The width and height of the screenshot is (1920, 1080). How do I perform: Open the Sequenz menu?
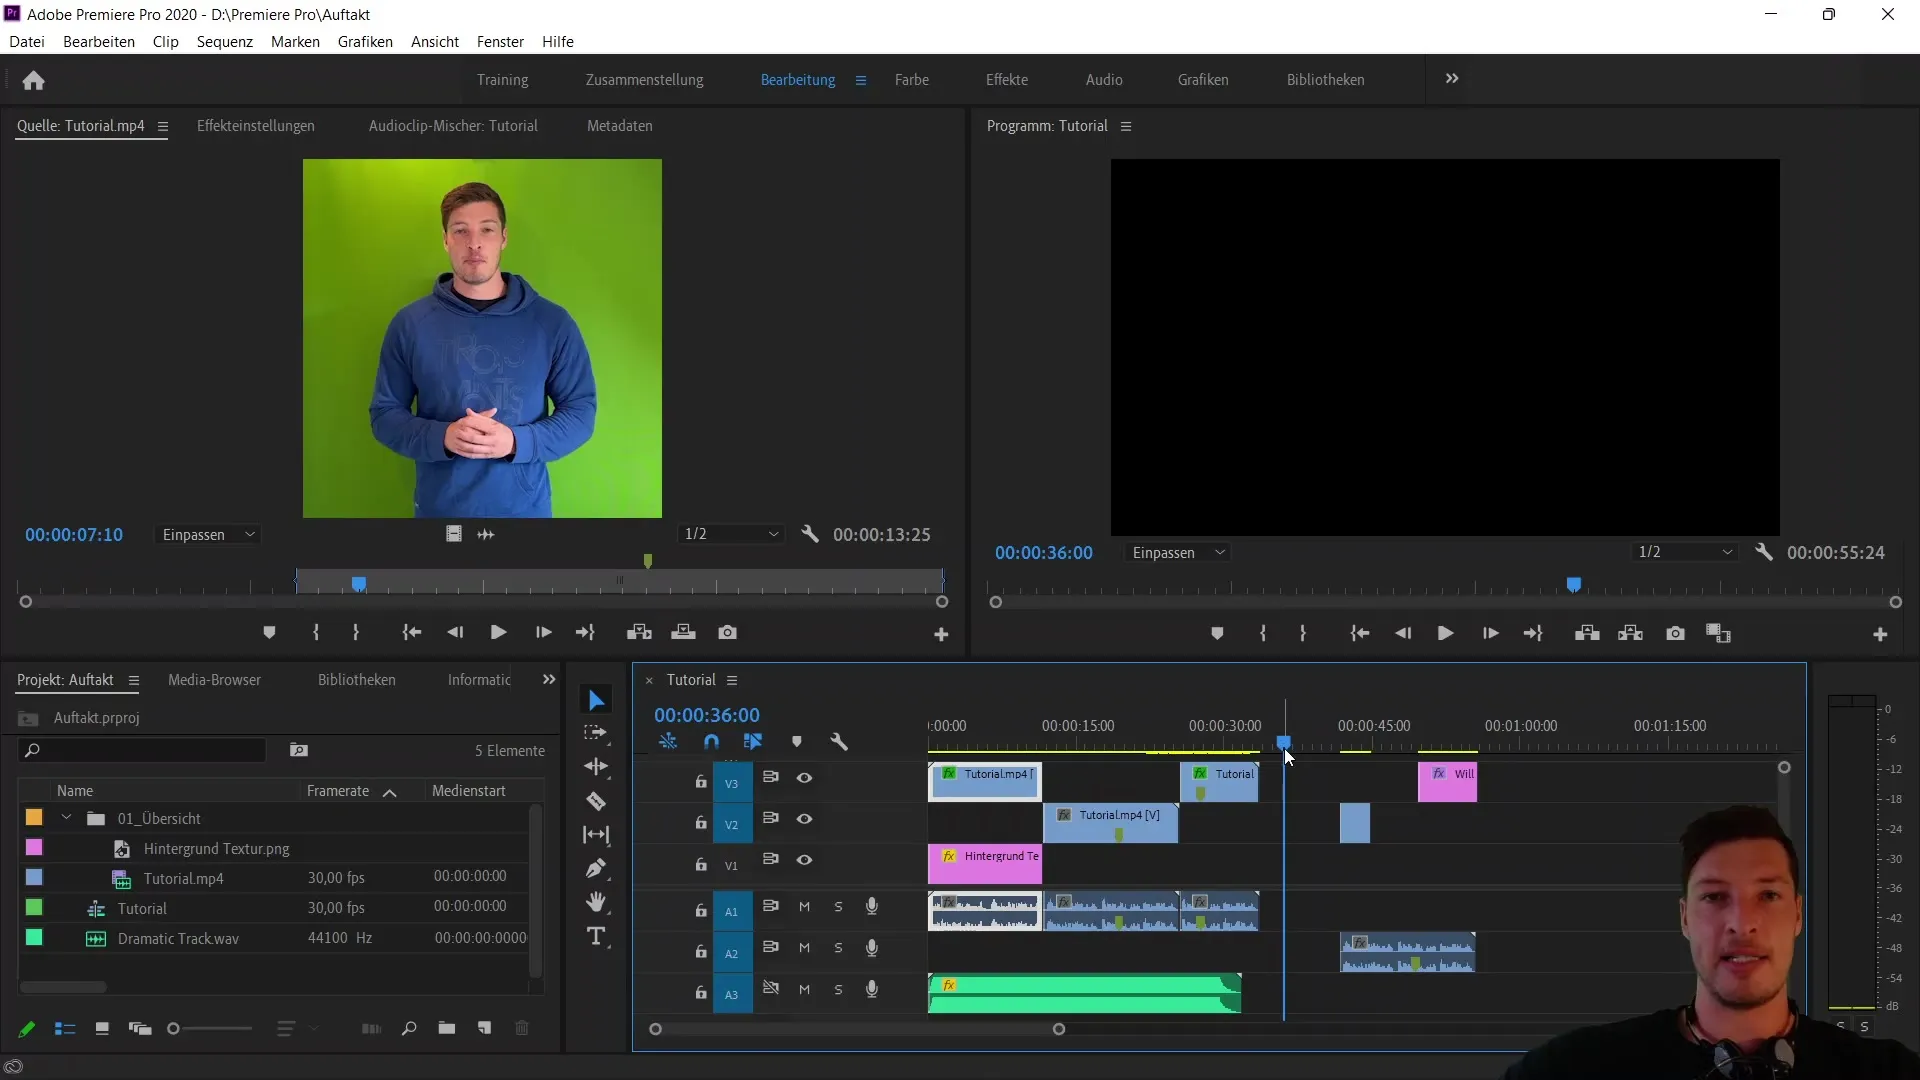tap(224, 42)
